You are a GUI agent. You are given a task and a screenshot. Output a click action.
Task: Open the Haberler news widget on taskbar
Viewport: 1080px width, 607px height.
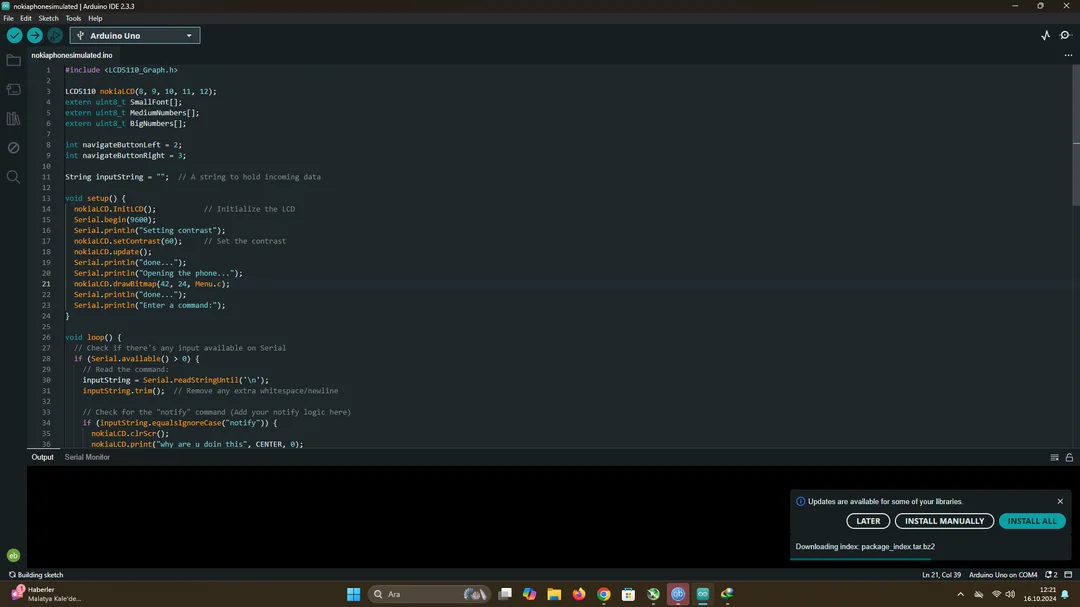coord(45,594)
